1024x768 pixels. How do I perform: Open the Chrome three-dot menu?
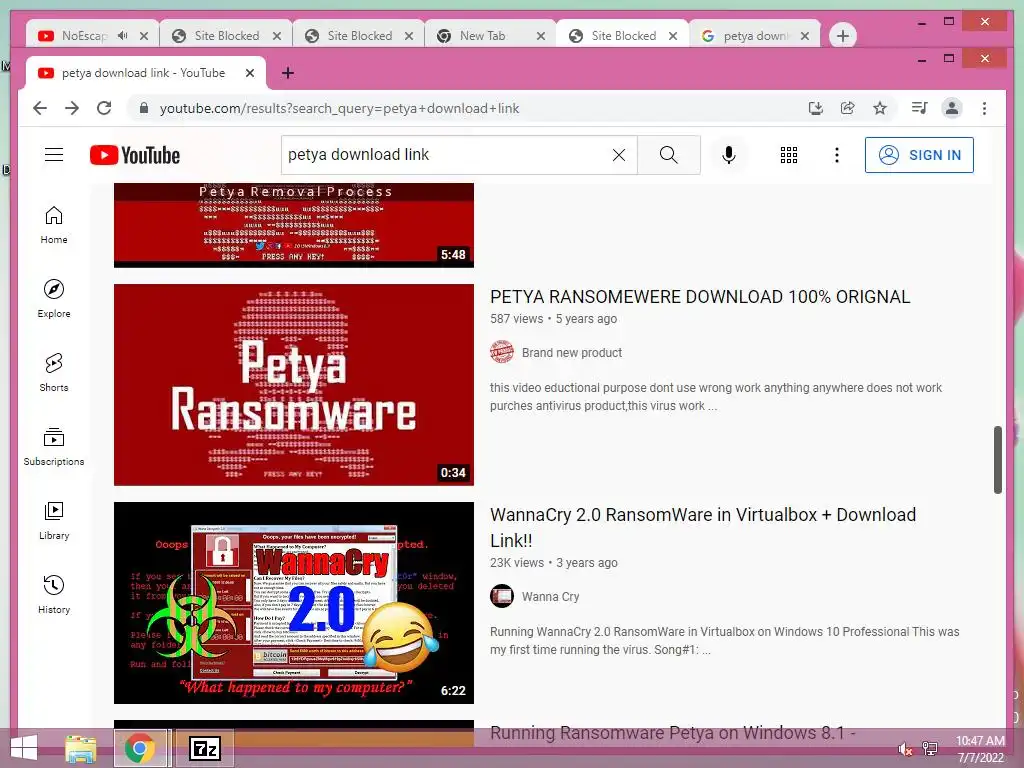click(x=984, y=108)
